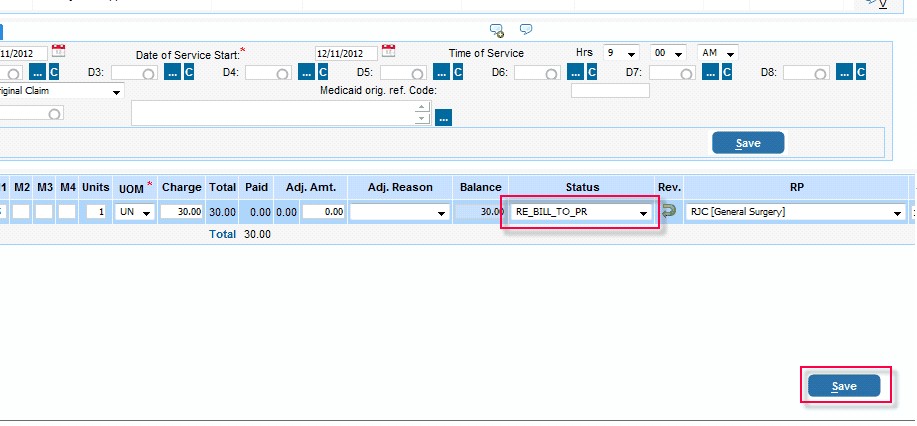Click the Medicaid orig. ref. Code input field
The height and width of the screenshot is (426, 917).
[609, 91]
